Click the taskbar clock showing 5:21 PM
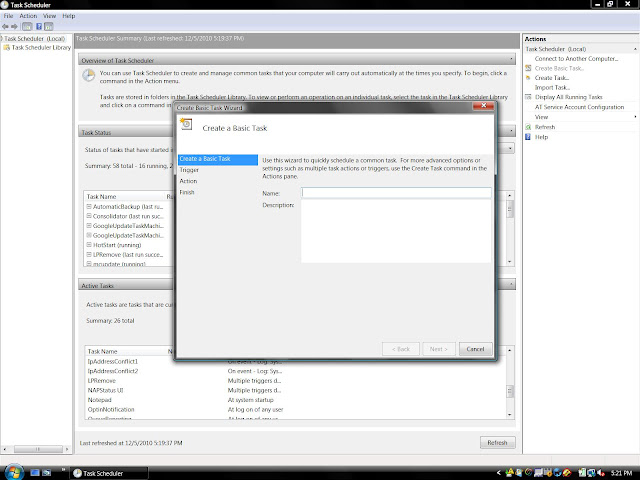 622,473
